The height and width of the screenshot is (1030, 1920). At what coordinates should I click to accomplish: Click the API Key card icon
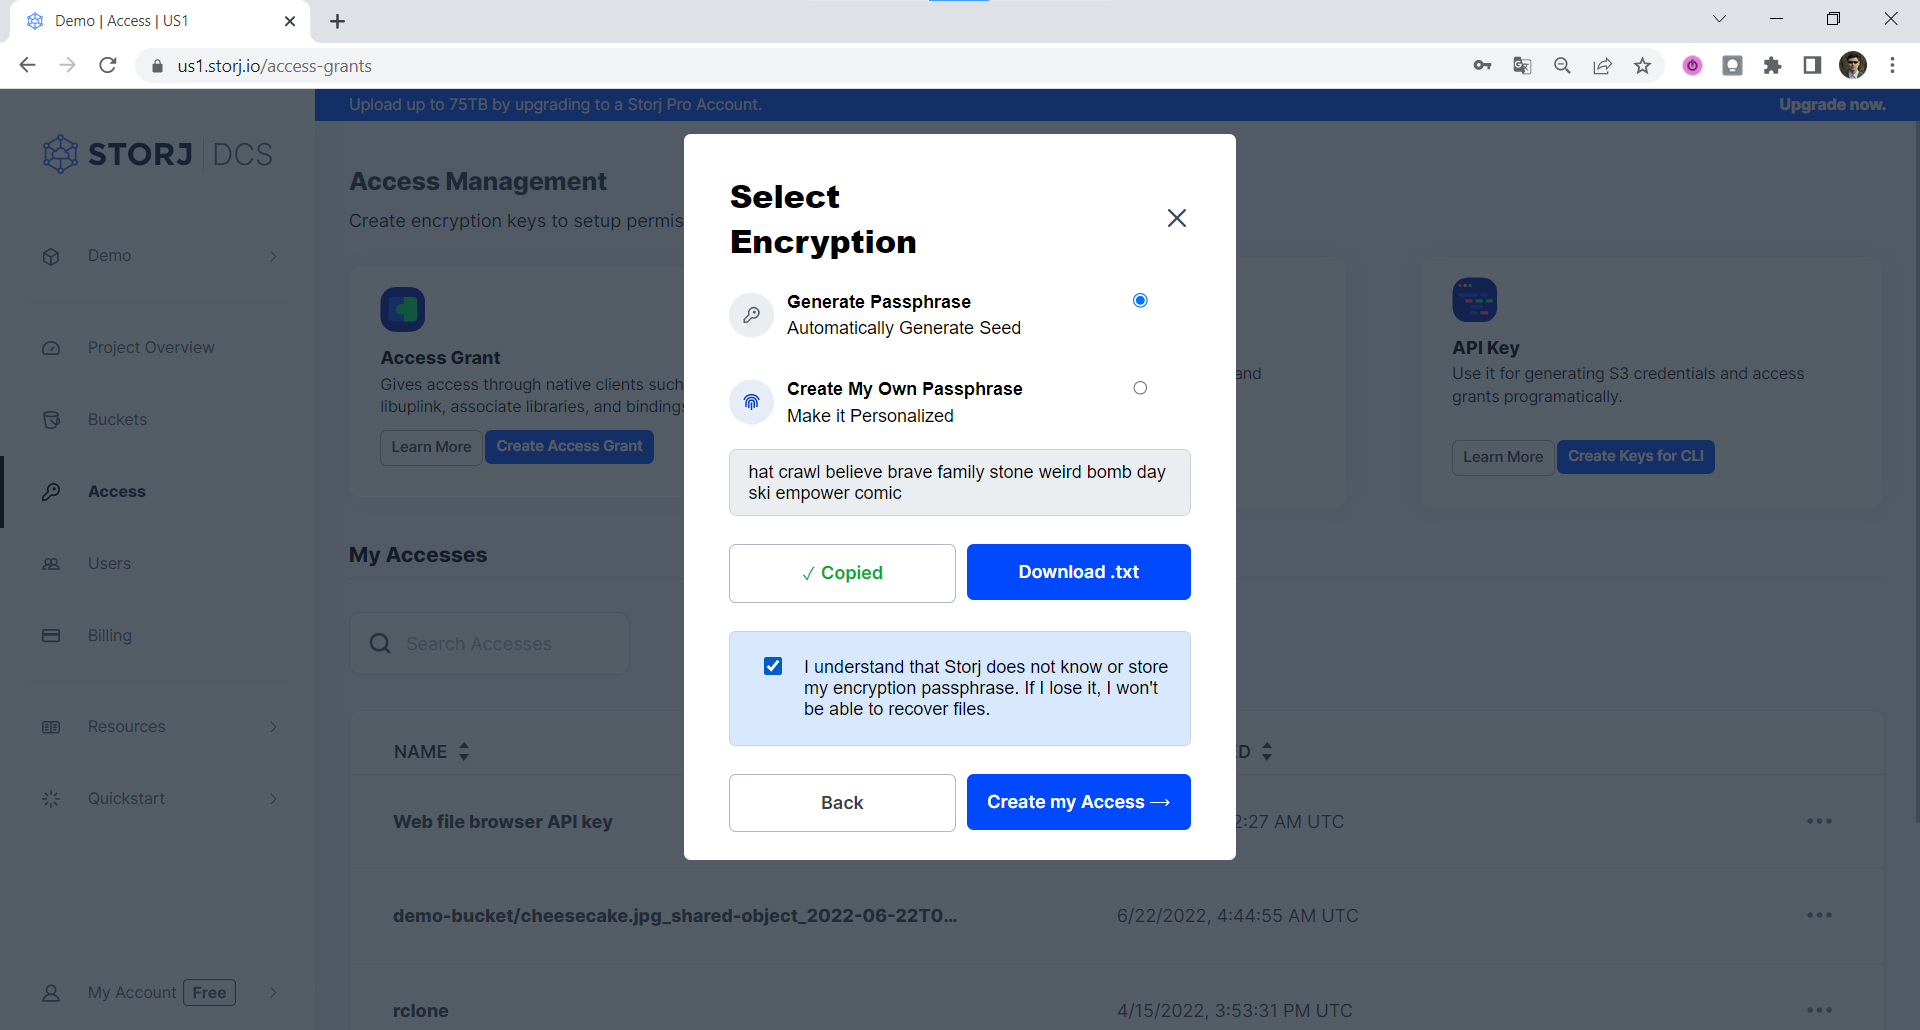pos(1474,300)
